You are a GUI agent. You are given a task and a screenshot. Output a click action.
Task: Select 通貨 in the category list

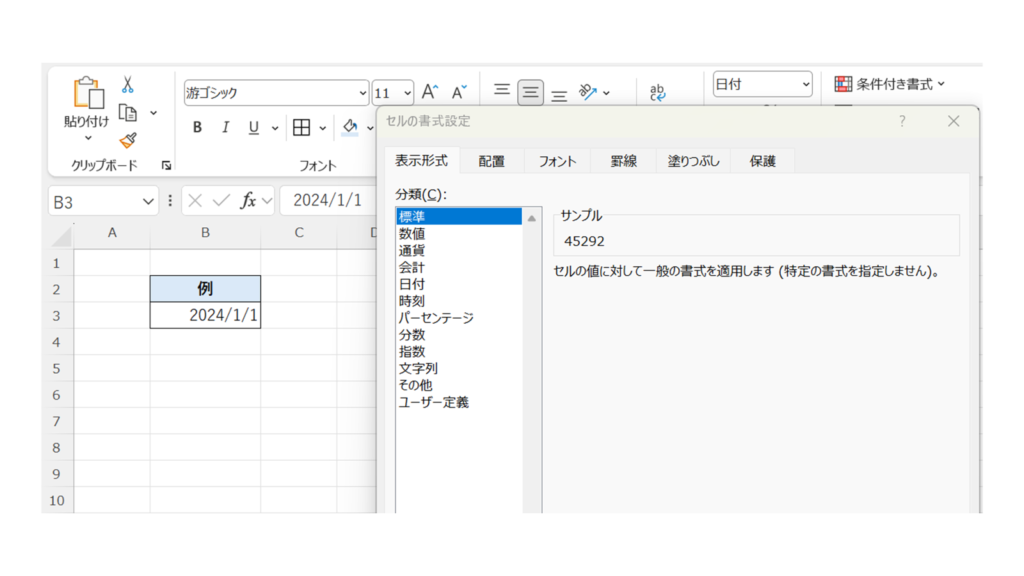[411, 251]
